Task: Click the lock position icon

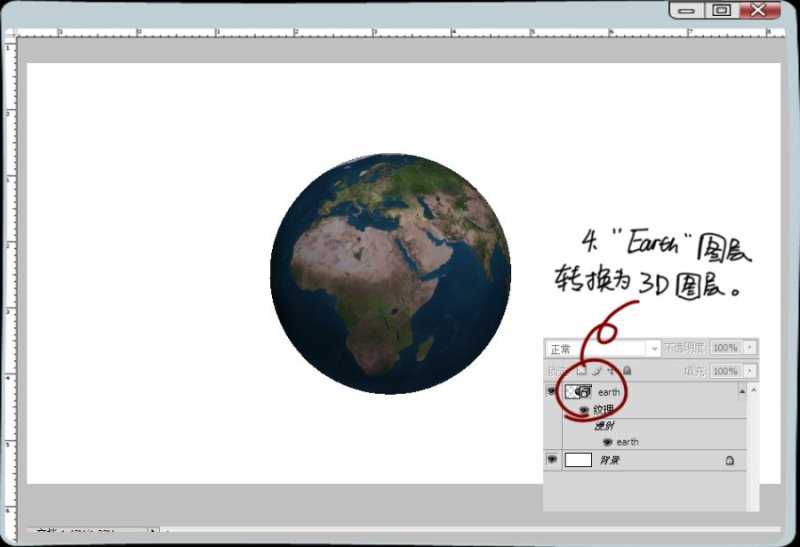Action: [611, 371]
